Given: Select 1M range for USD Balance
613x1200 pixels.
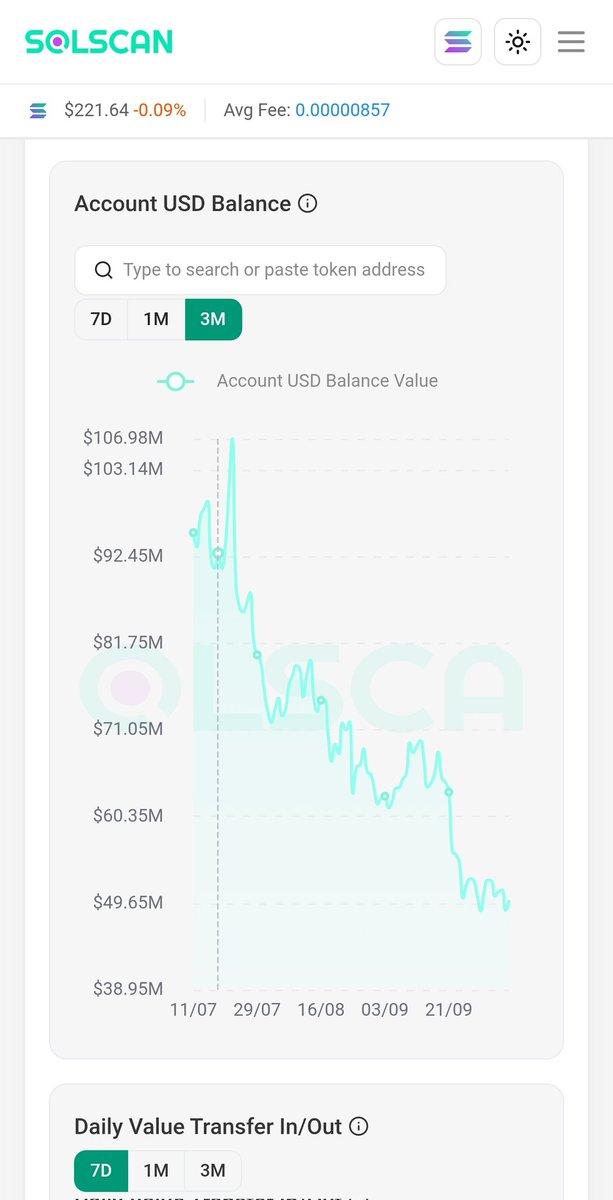Looking at the screenshot, I should tap(156, 320).
